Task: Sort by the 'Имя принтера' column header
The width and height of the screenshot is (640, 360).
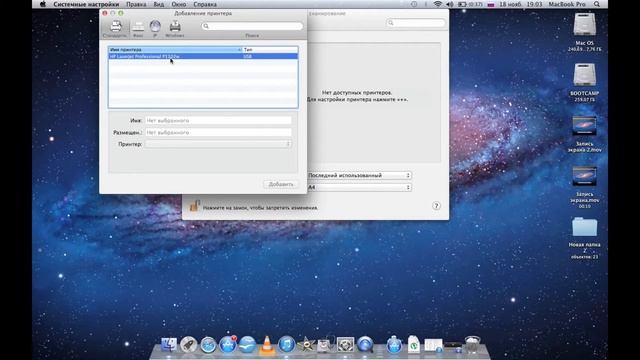Action: [x=175, y=49]
